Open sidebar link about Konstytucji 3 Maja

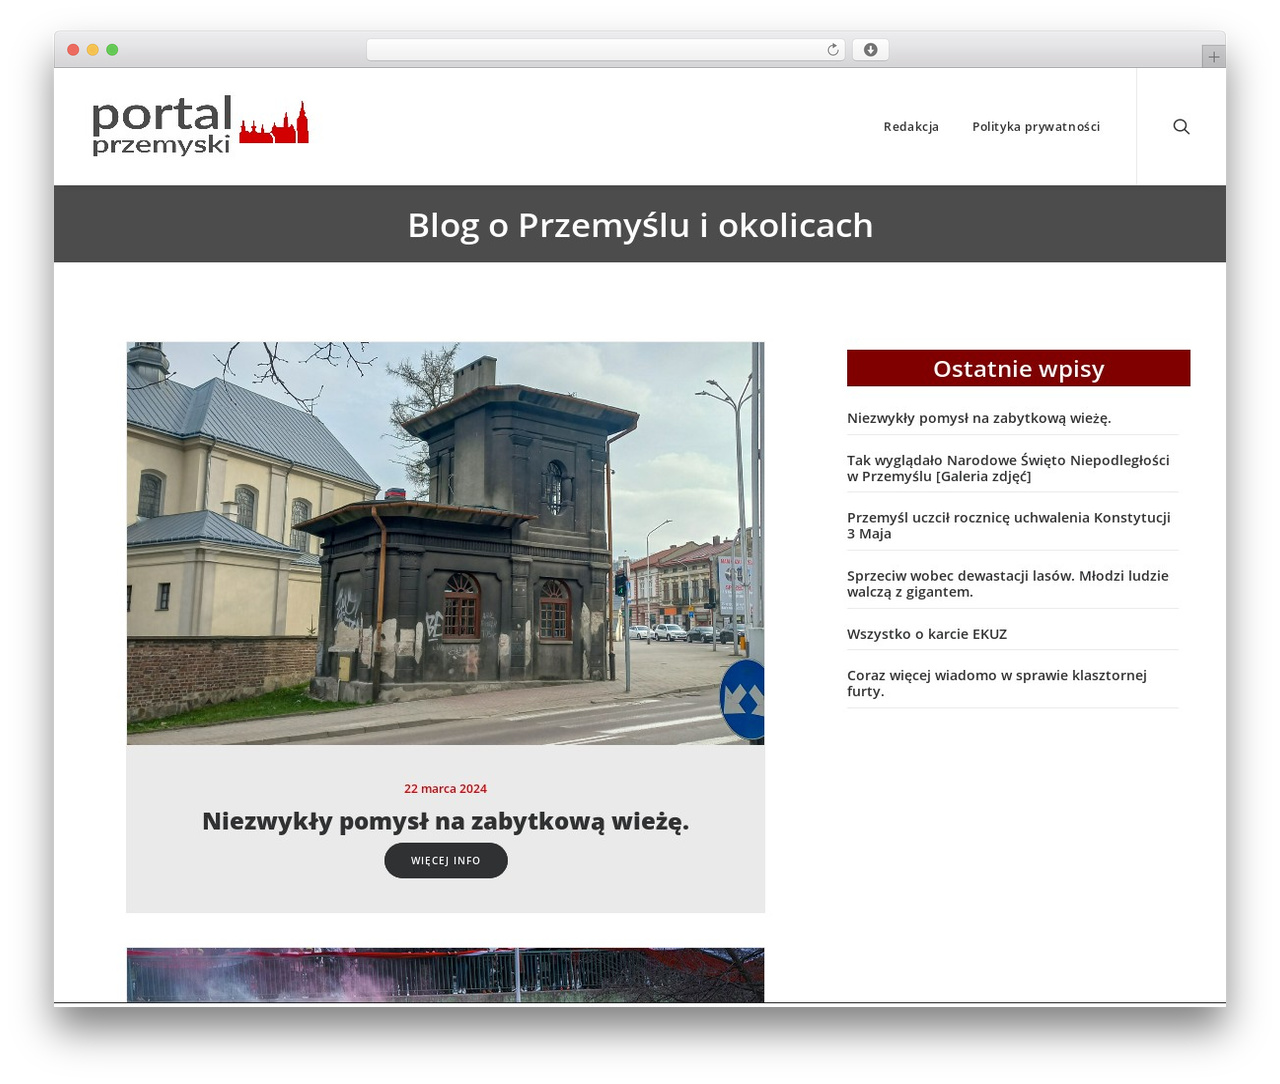point(1009,526)
